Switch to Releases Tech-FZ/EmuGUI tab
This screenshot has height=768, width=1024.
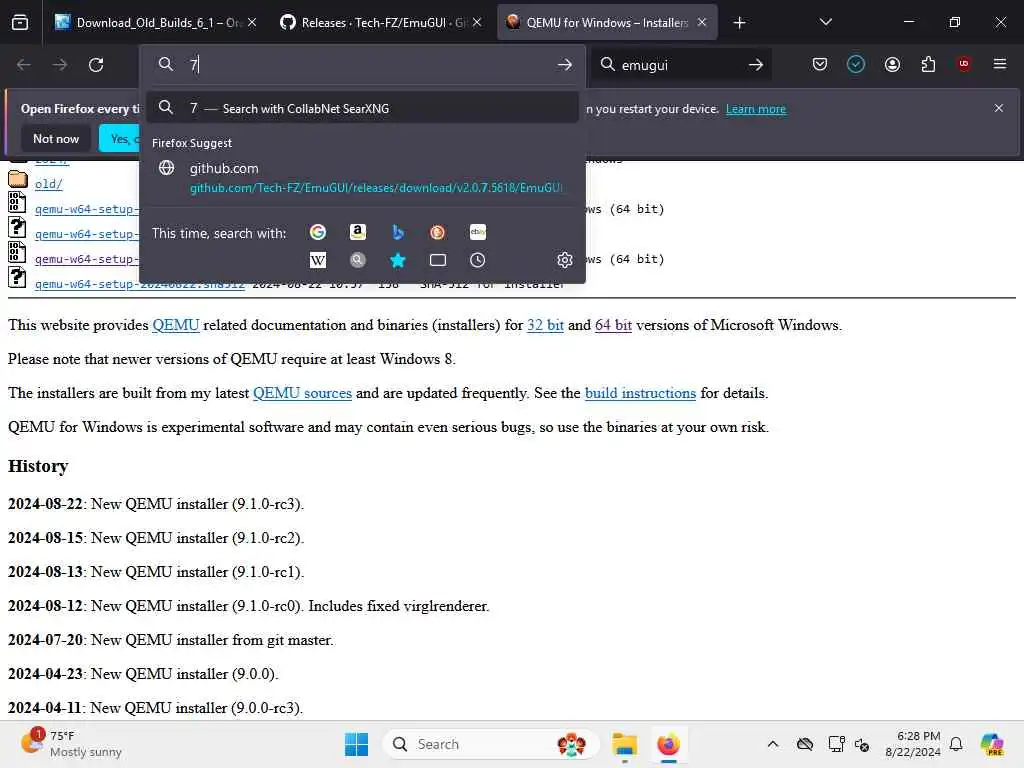click(x=381, y=23)
